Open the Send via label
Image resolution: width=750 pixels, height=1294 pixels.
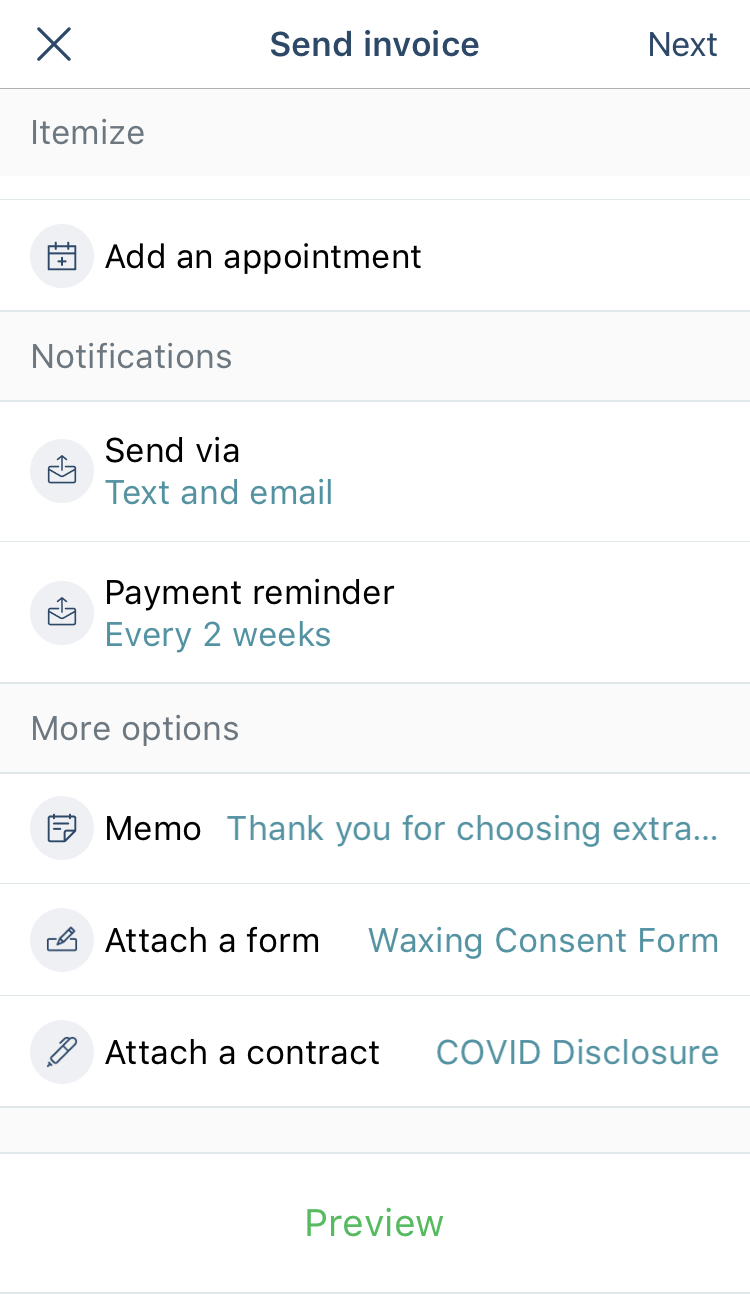[x=172, y=450]
